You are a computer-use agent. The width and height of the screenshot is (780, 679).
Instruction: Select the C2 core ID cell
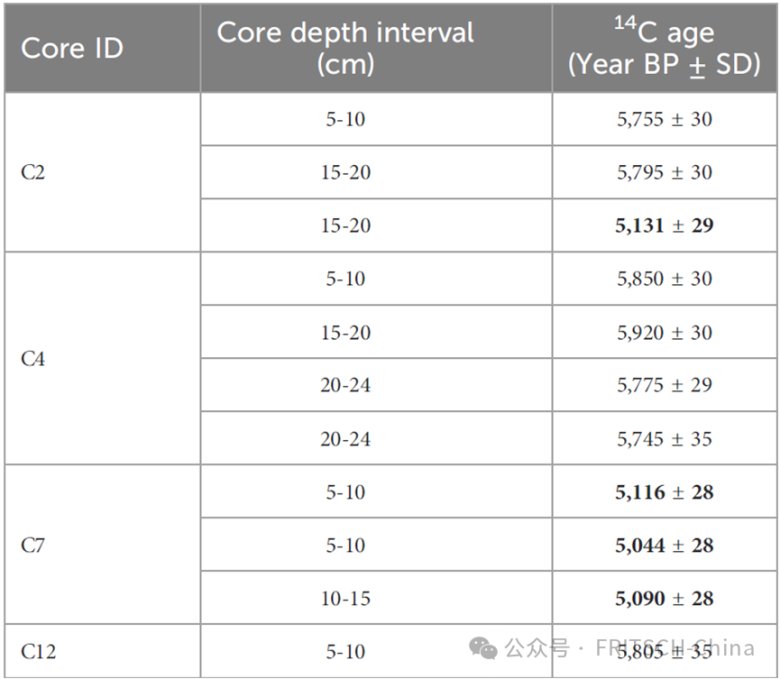(x=32, y=173)
